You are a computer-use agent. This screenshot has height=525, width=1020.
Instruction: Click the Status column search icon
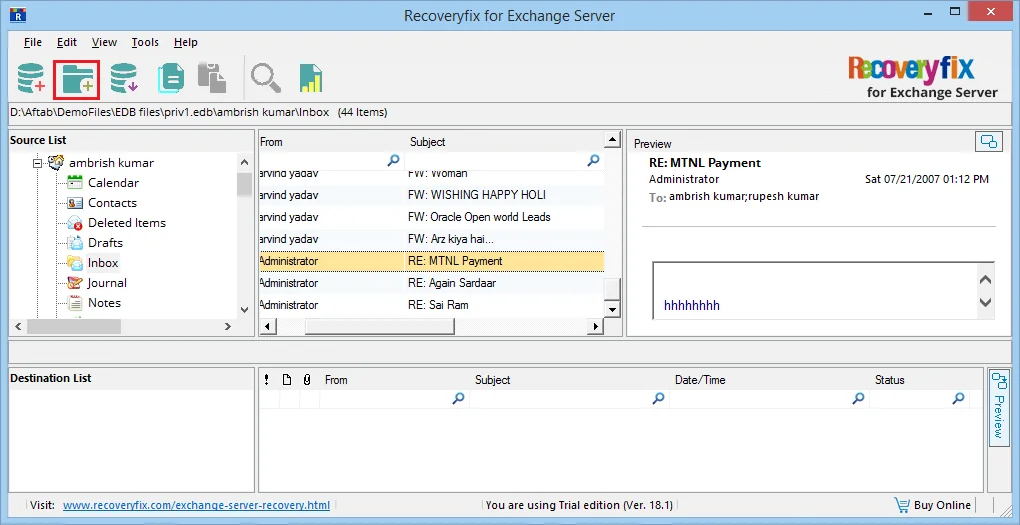click(958, 398)
